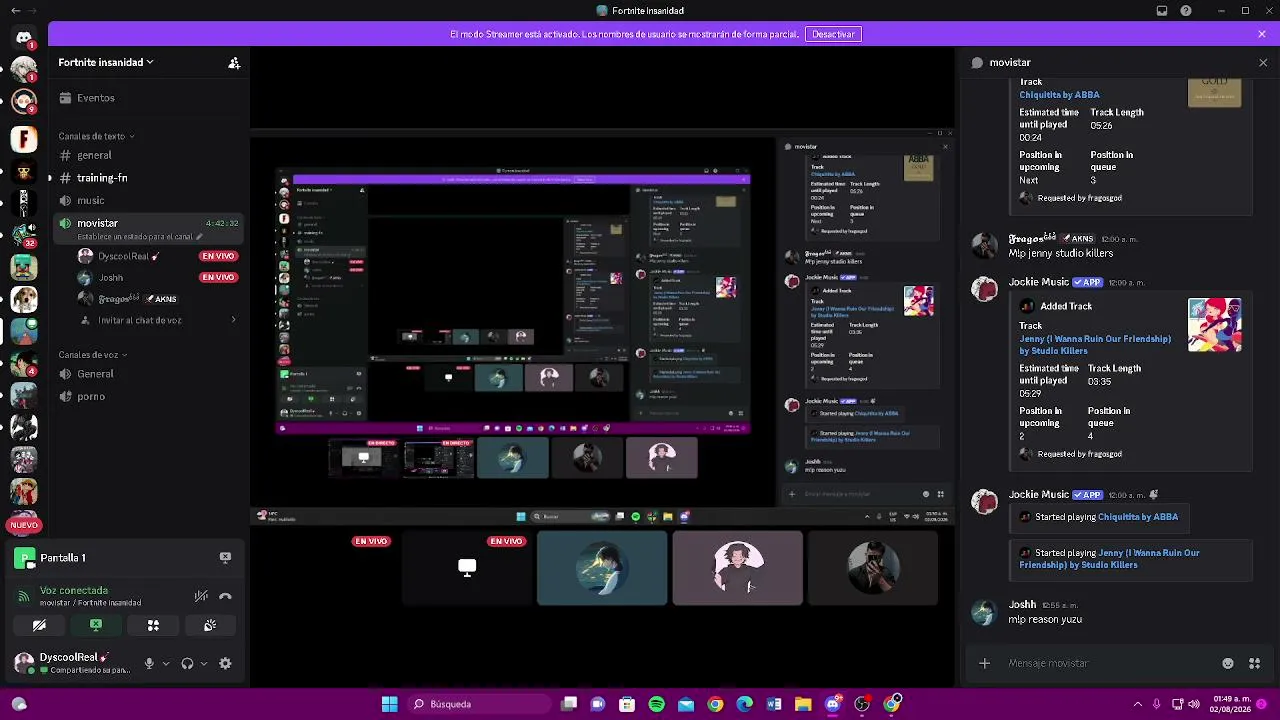1280x720 pixels.
Task: Launch Microsoft Word from taskbar
Action: [x=774, y=704]
